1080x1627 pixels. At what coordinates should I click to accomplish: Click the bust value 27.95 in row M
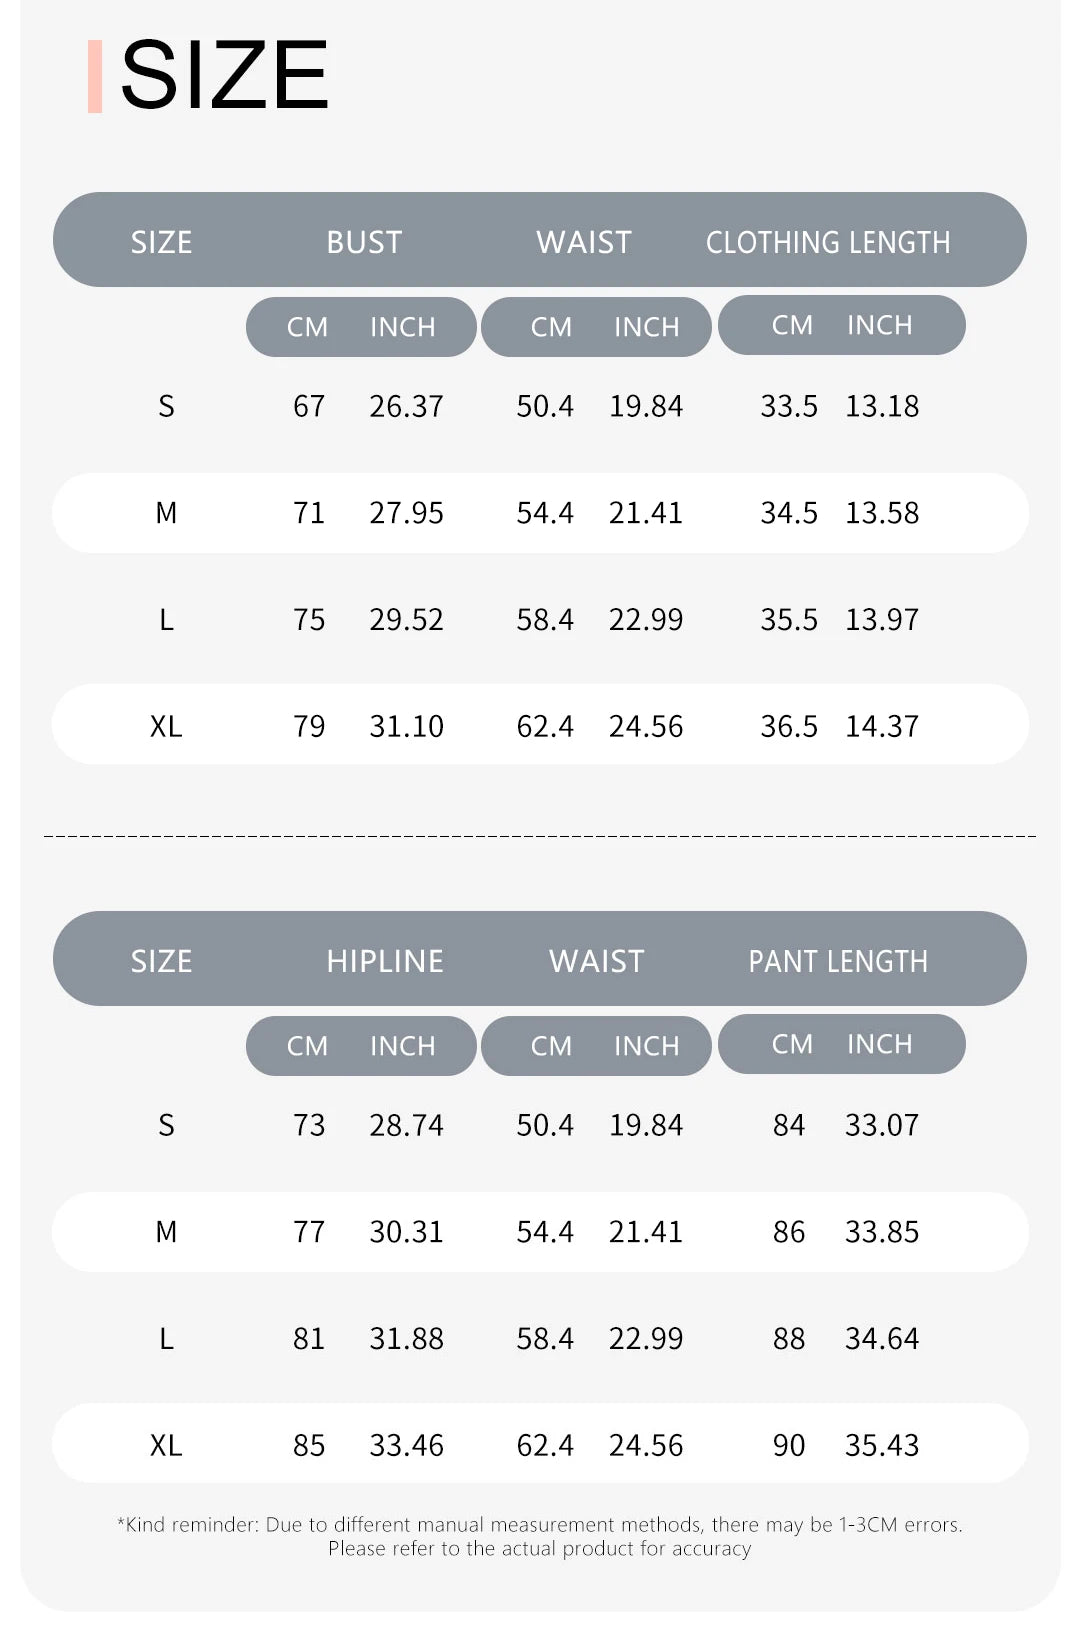click(x=406, y=513)
